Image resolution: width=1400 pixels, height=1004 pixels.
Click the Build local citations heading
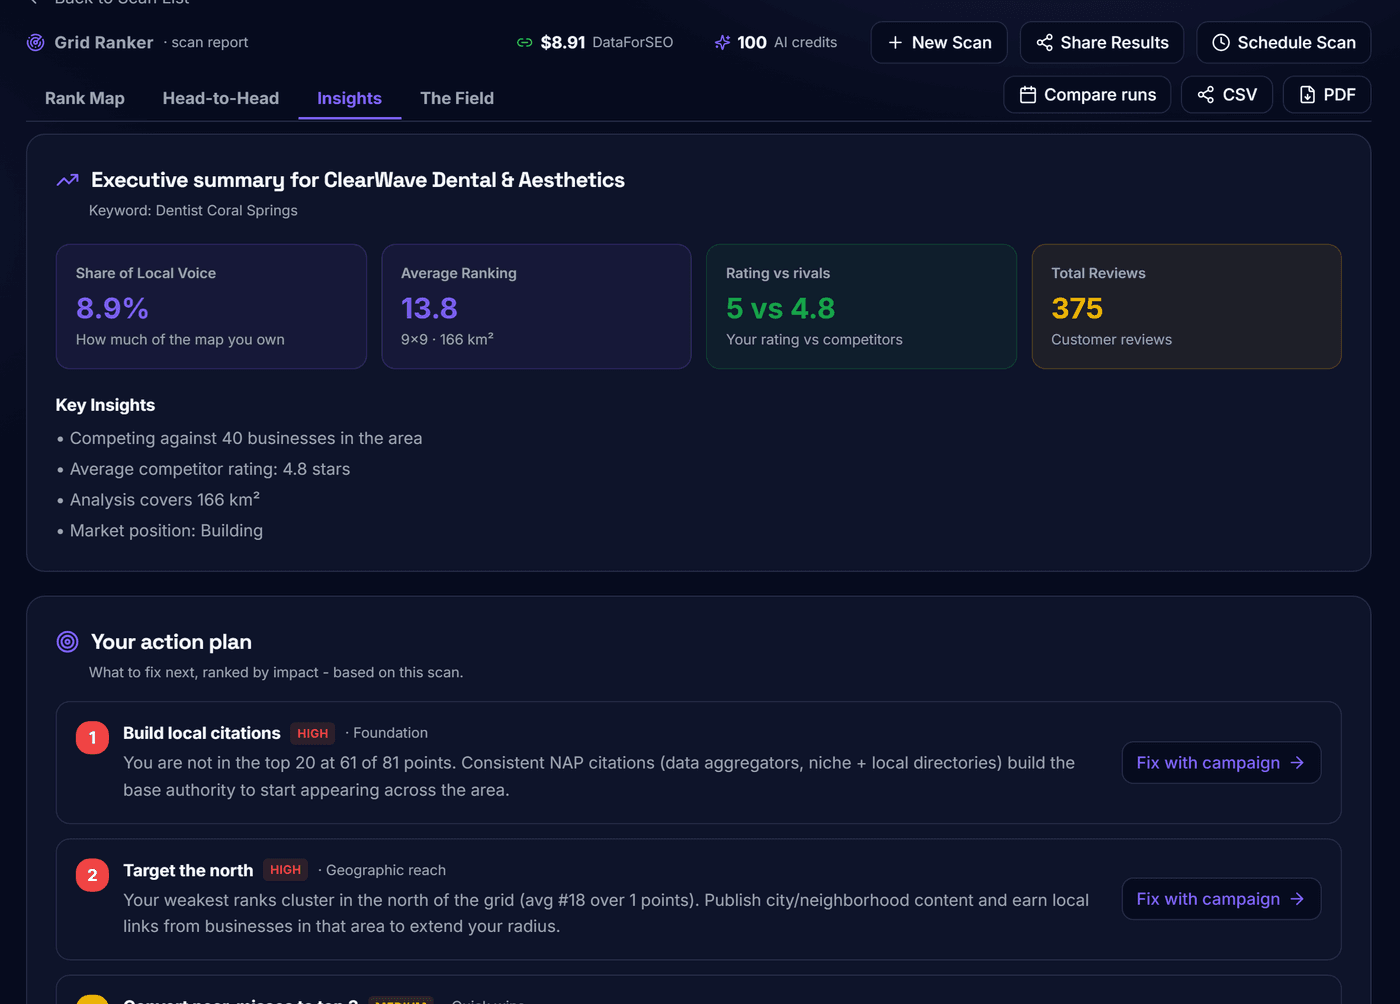click(202, 733)
